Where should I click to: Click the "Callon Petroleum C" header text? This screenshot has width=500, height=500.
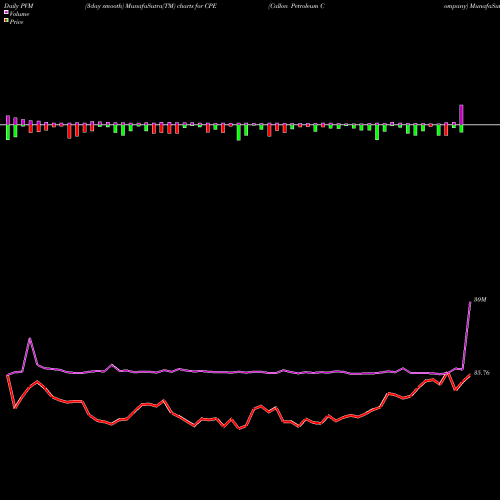pos(296,6)
